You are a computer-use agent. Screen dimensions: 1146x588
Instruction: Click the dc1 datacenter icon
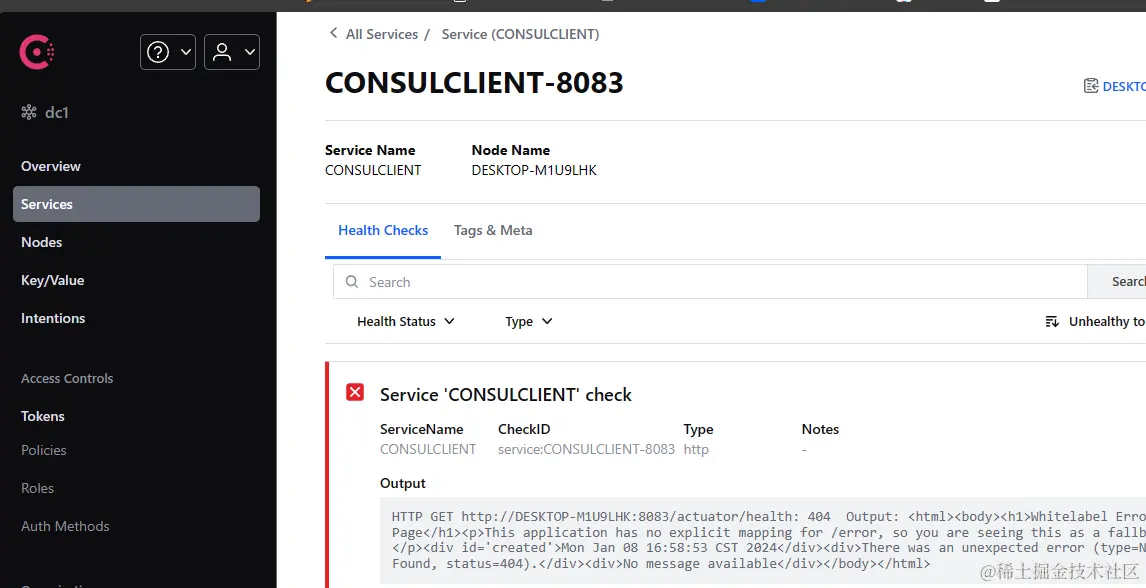[29, 112]
